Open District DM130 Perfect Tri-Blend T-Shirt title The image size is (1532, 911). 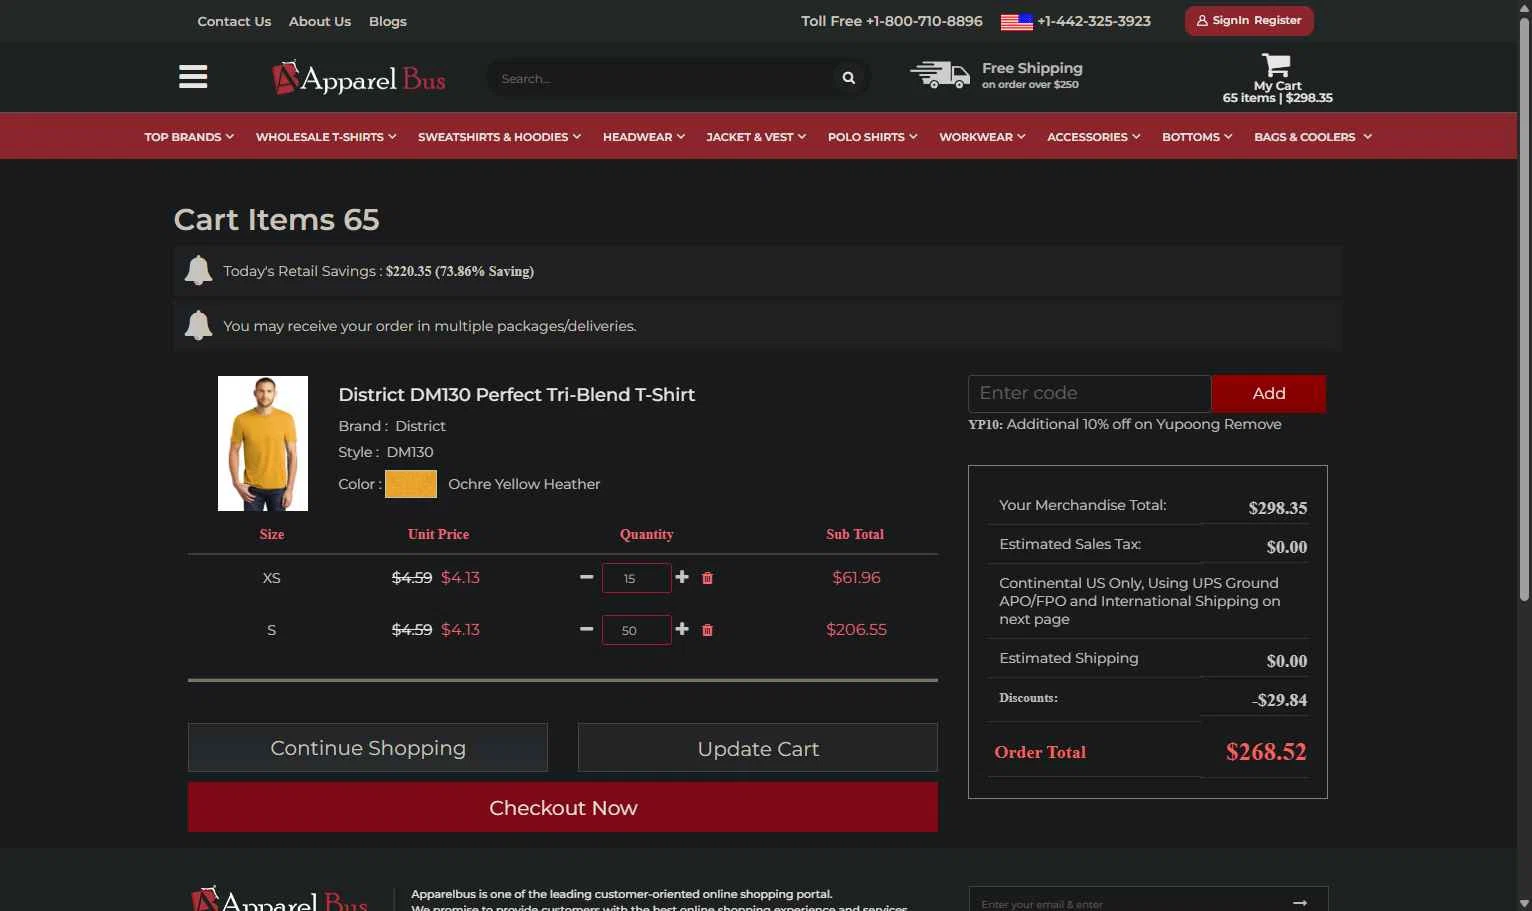pyautogui.click(x=516, y=394)
